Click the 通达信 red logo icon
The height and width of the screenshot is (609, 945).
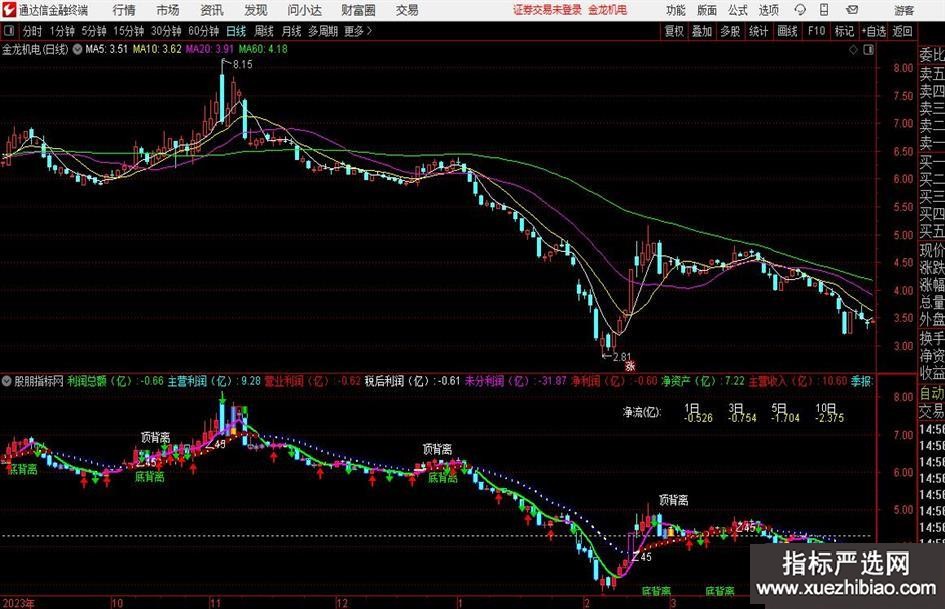click(x=9, y=10)
